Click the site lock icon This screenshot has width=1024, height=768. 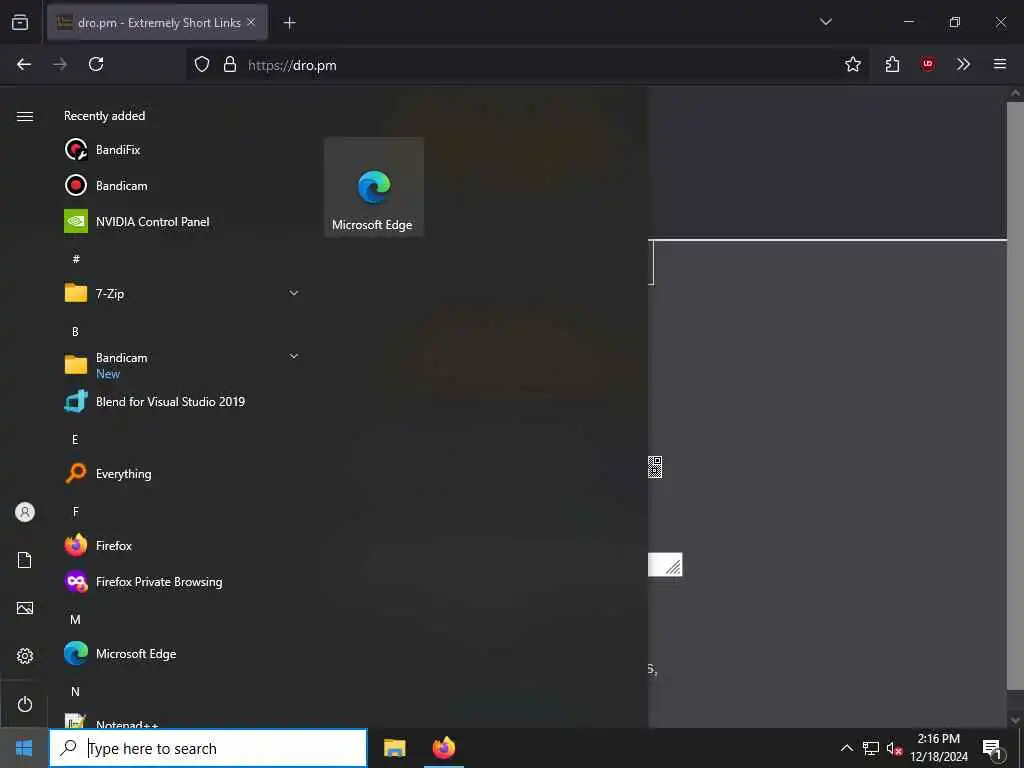[x=230, y=64]
